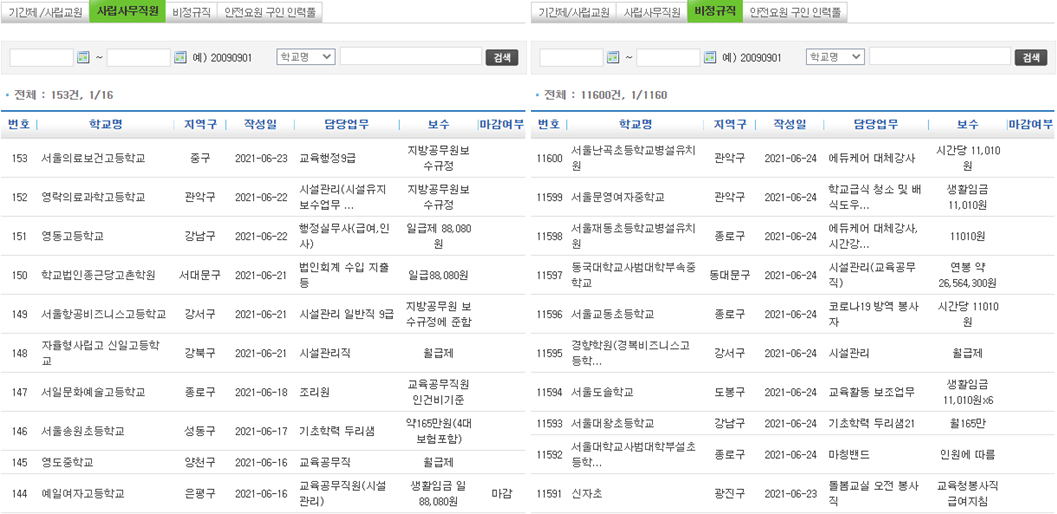This screenshot has height=514, width=1057.
Task: Focus search keyword field in left panel
Action: 411,57
